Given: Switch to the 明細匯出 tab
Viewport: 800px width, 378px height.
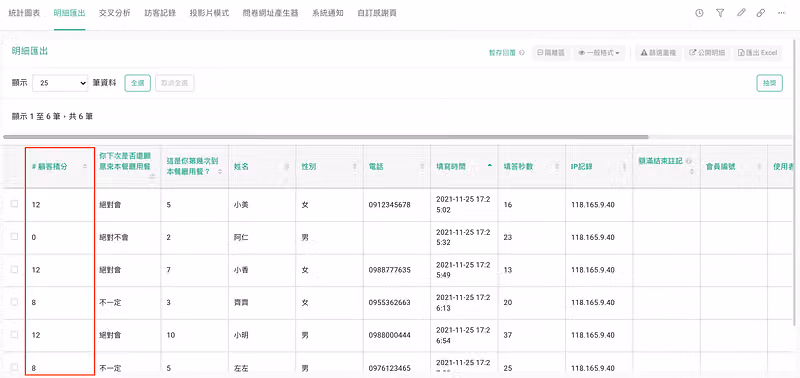Looking at the screenshot, I should coord(69,13).
